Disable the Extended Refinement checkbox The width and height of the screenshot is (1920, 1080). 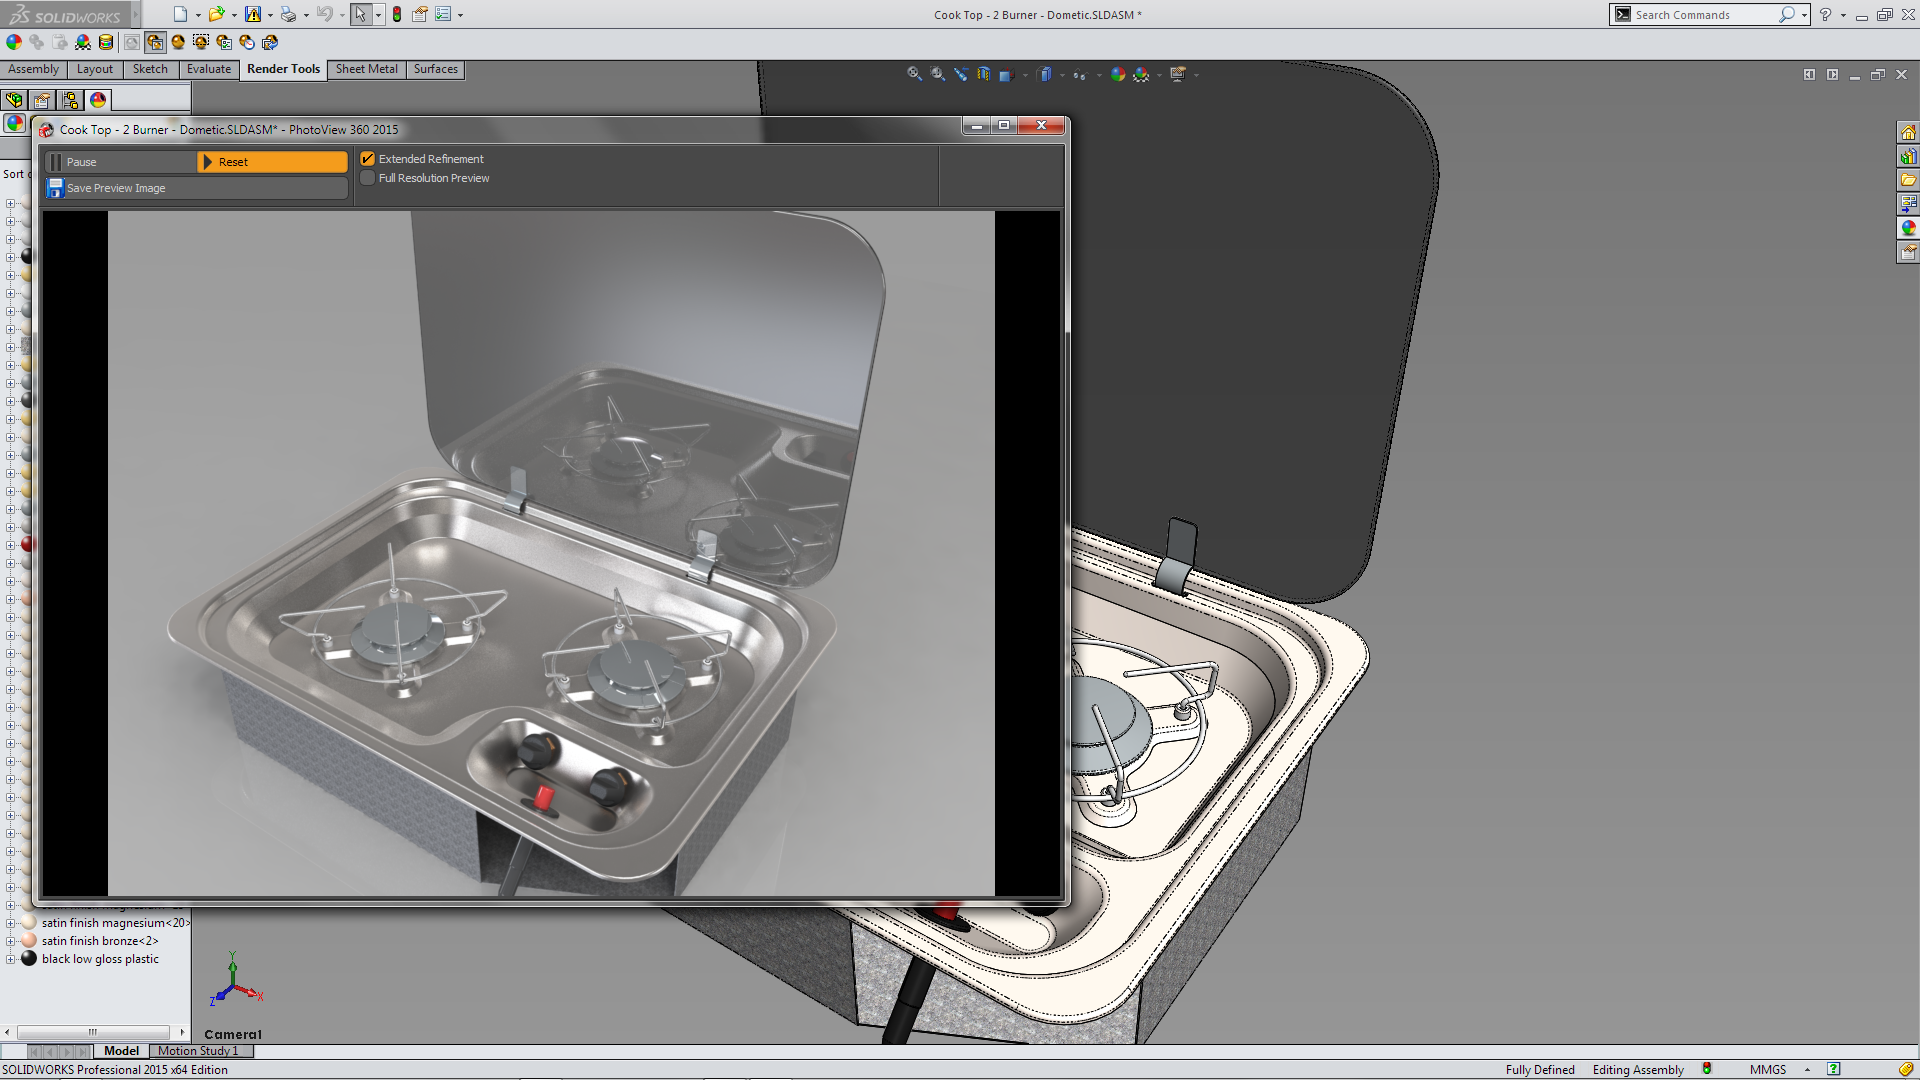368,159
